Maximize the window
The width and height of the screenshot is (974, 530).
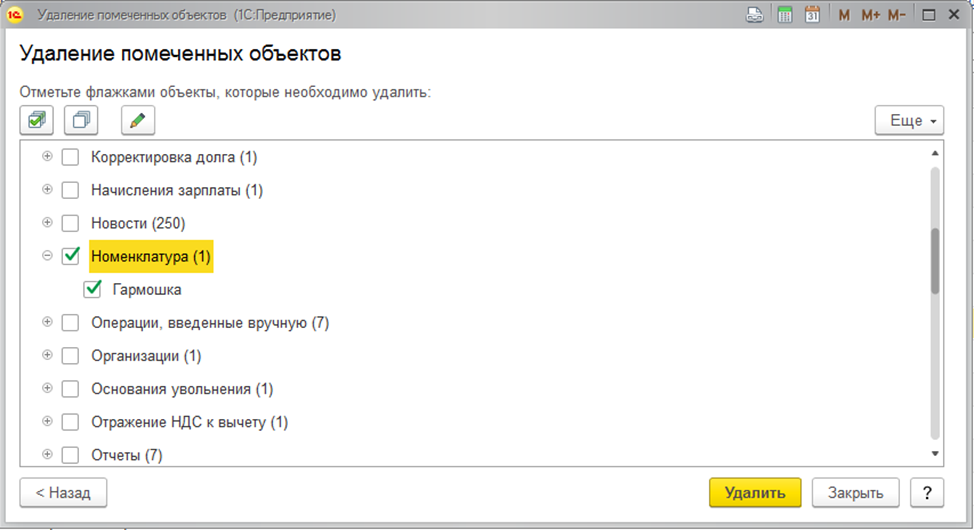click(929, 15)
